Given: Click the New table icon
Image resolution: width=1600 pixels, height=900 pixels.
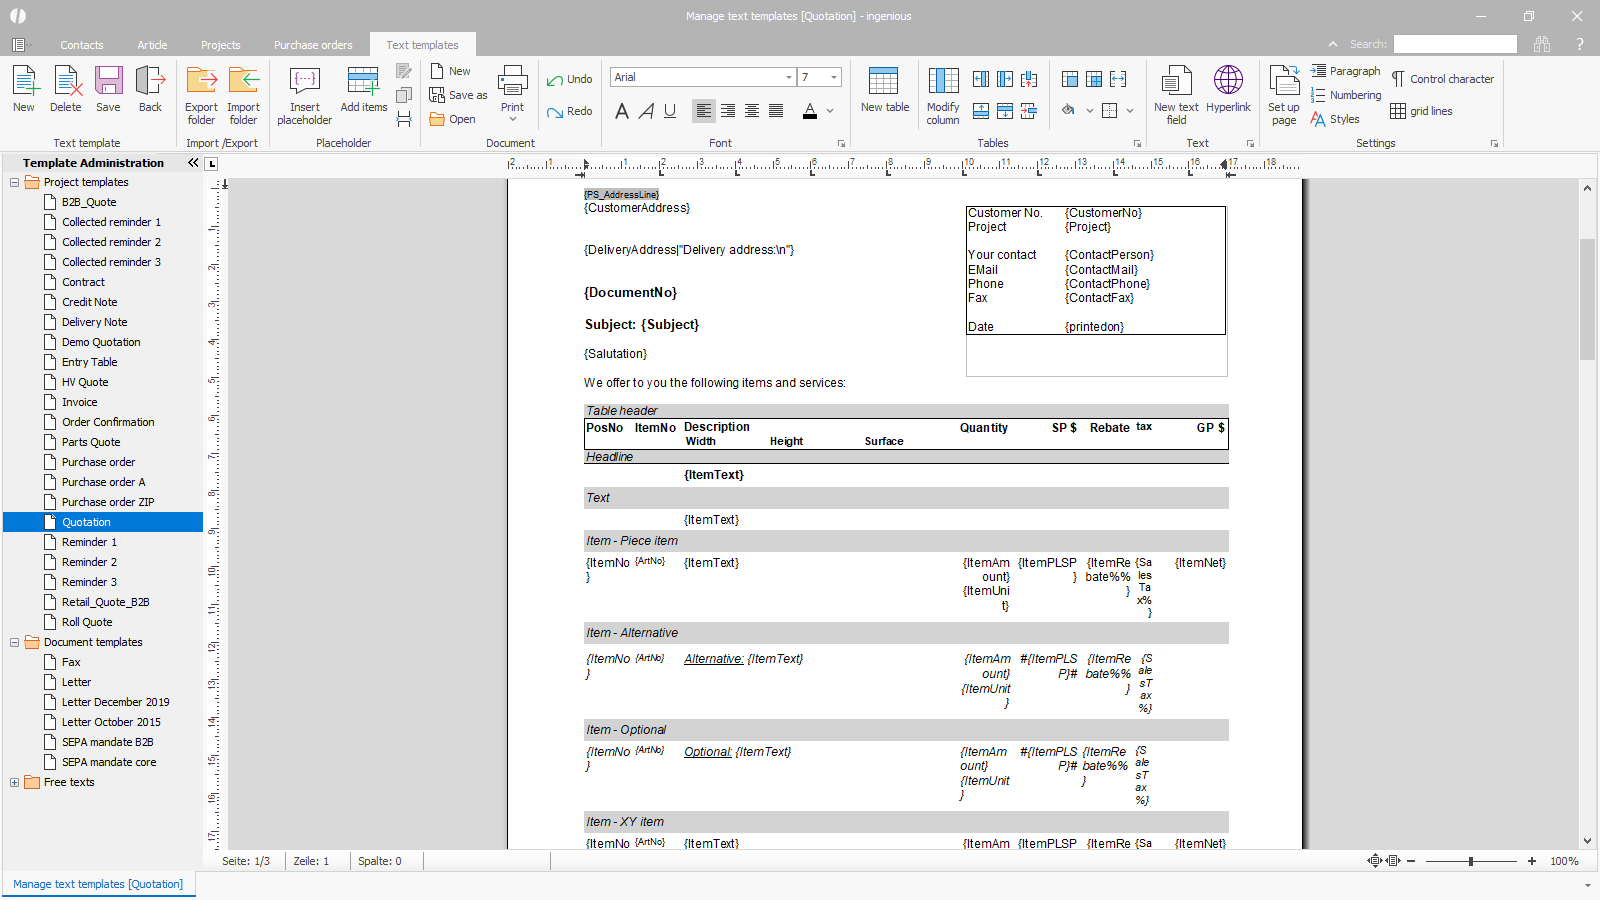Looking at the screenshot, I should click(884, 82).
